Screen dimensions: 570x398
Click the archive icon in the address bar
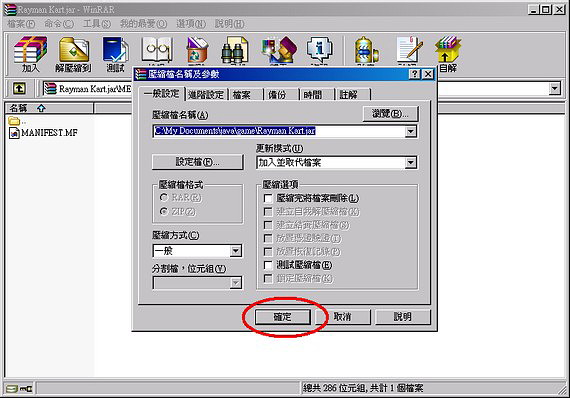(50, 88)
